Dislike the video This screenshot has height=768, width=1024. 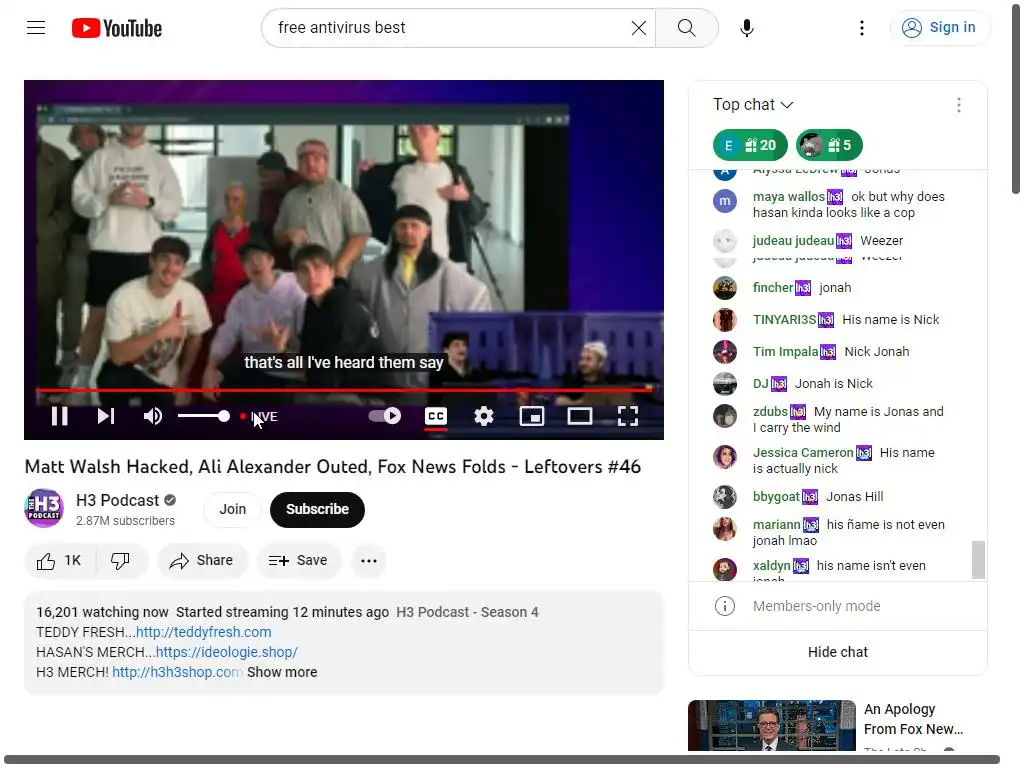pos(121,560)
